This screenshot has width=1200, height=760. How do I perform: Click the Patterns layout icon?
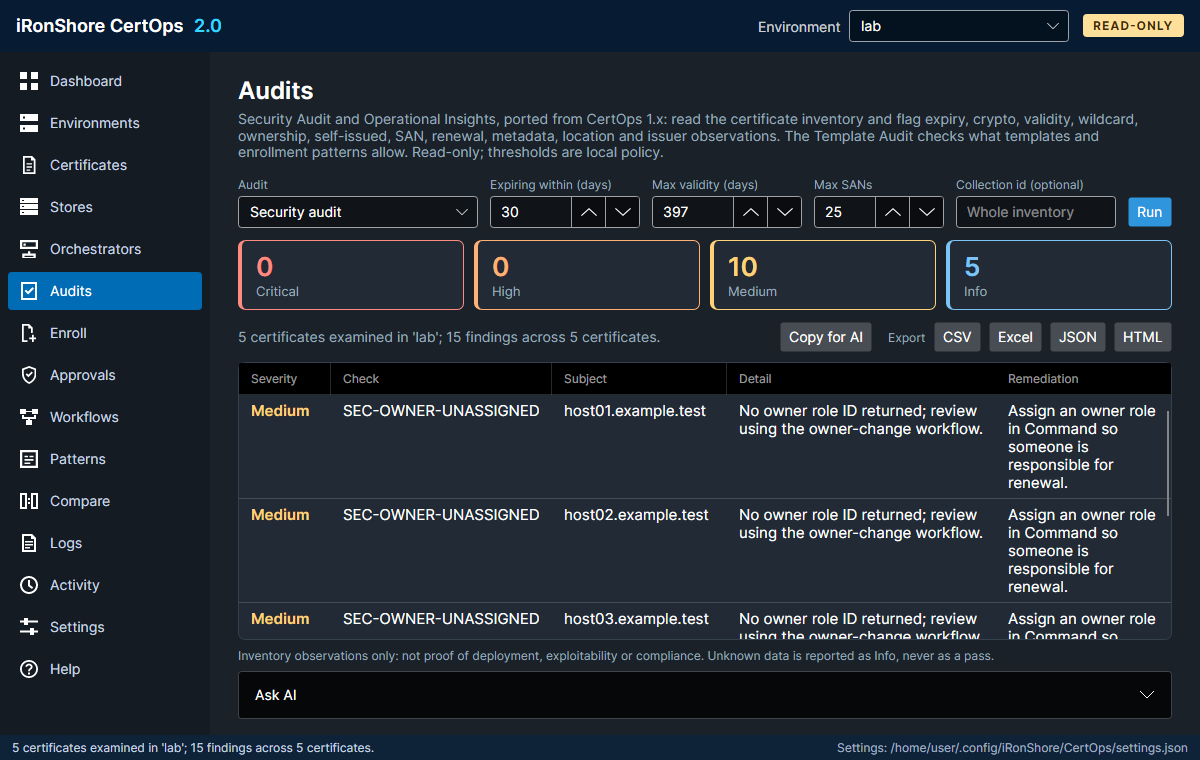(29, 459)
